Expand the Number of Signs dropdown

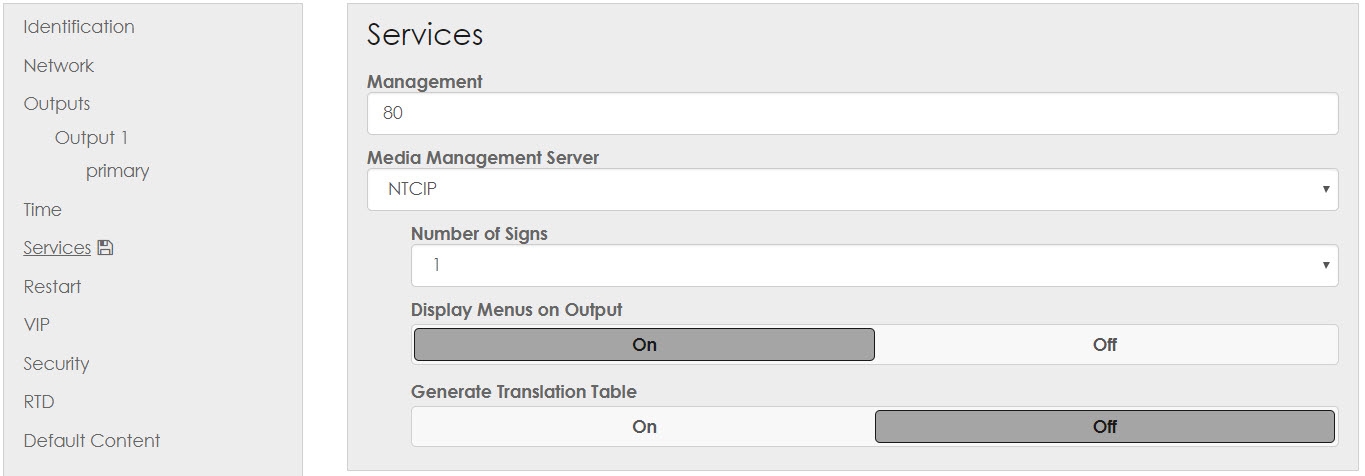click(x=874, y=266)
